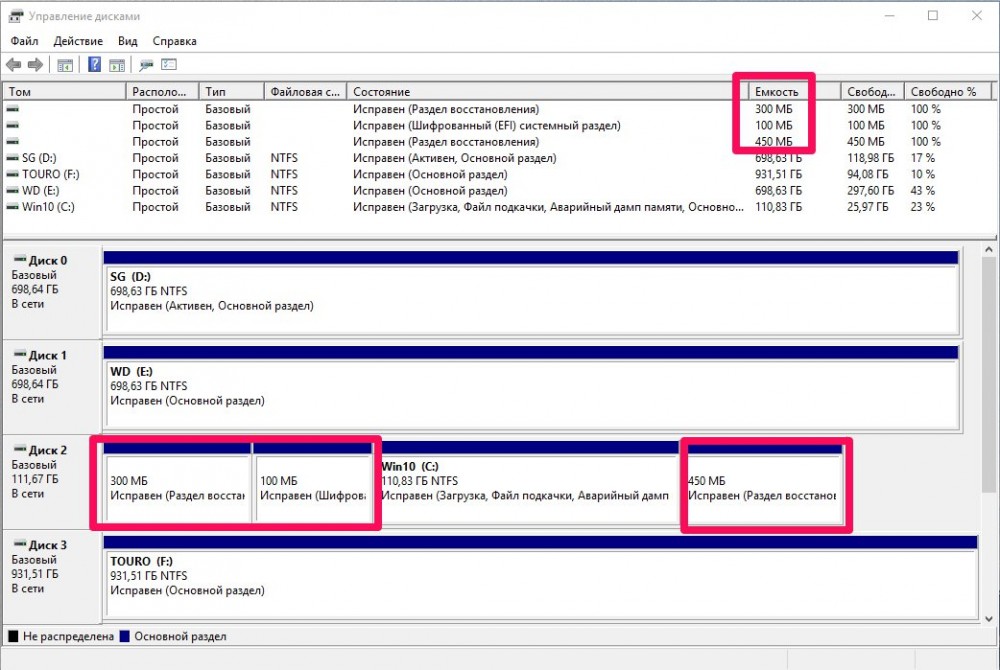
Task: Sort by the Емкость column header
Action: coord(795,92)
